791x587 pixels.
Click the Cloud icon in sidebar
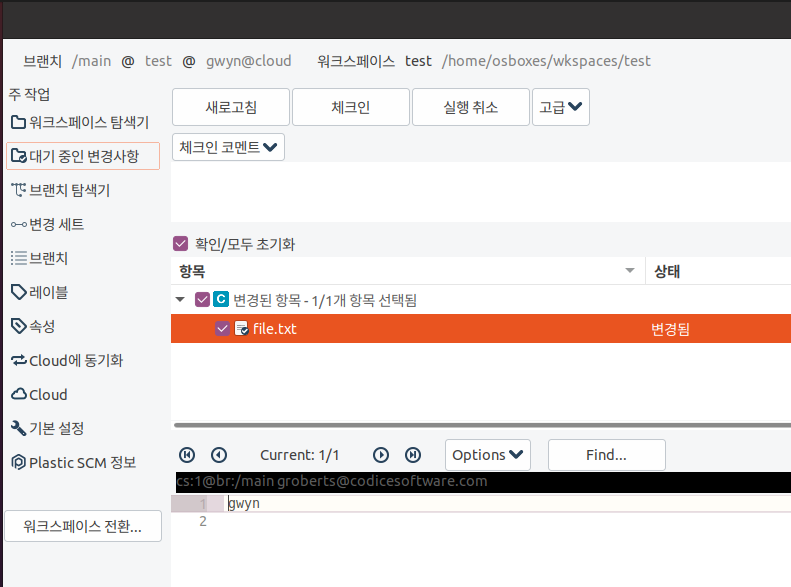[x=19, y=394]
